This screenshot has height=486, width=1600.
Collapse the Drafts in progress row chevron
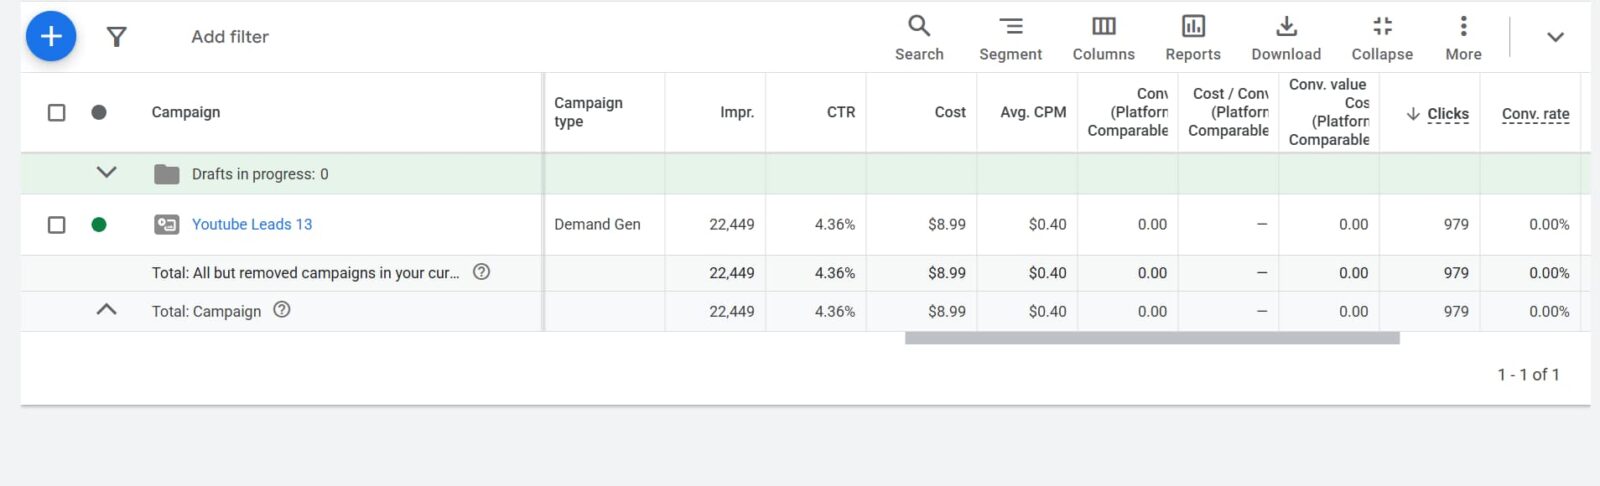point(107,172)
